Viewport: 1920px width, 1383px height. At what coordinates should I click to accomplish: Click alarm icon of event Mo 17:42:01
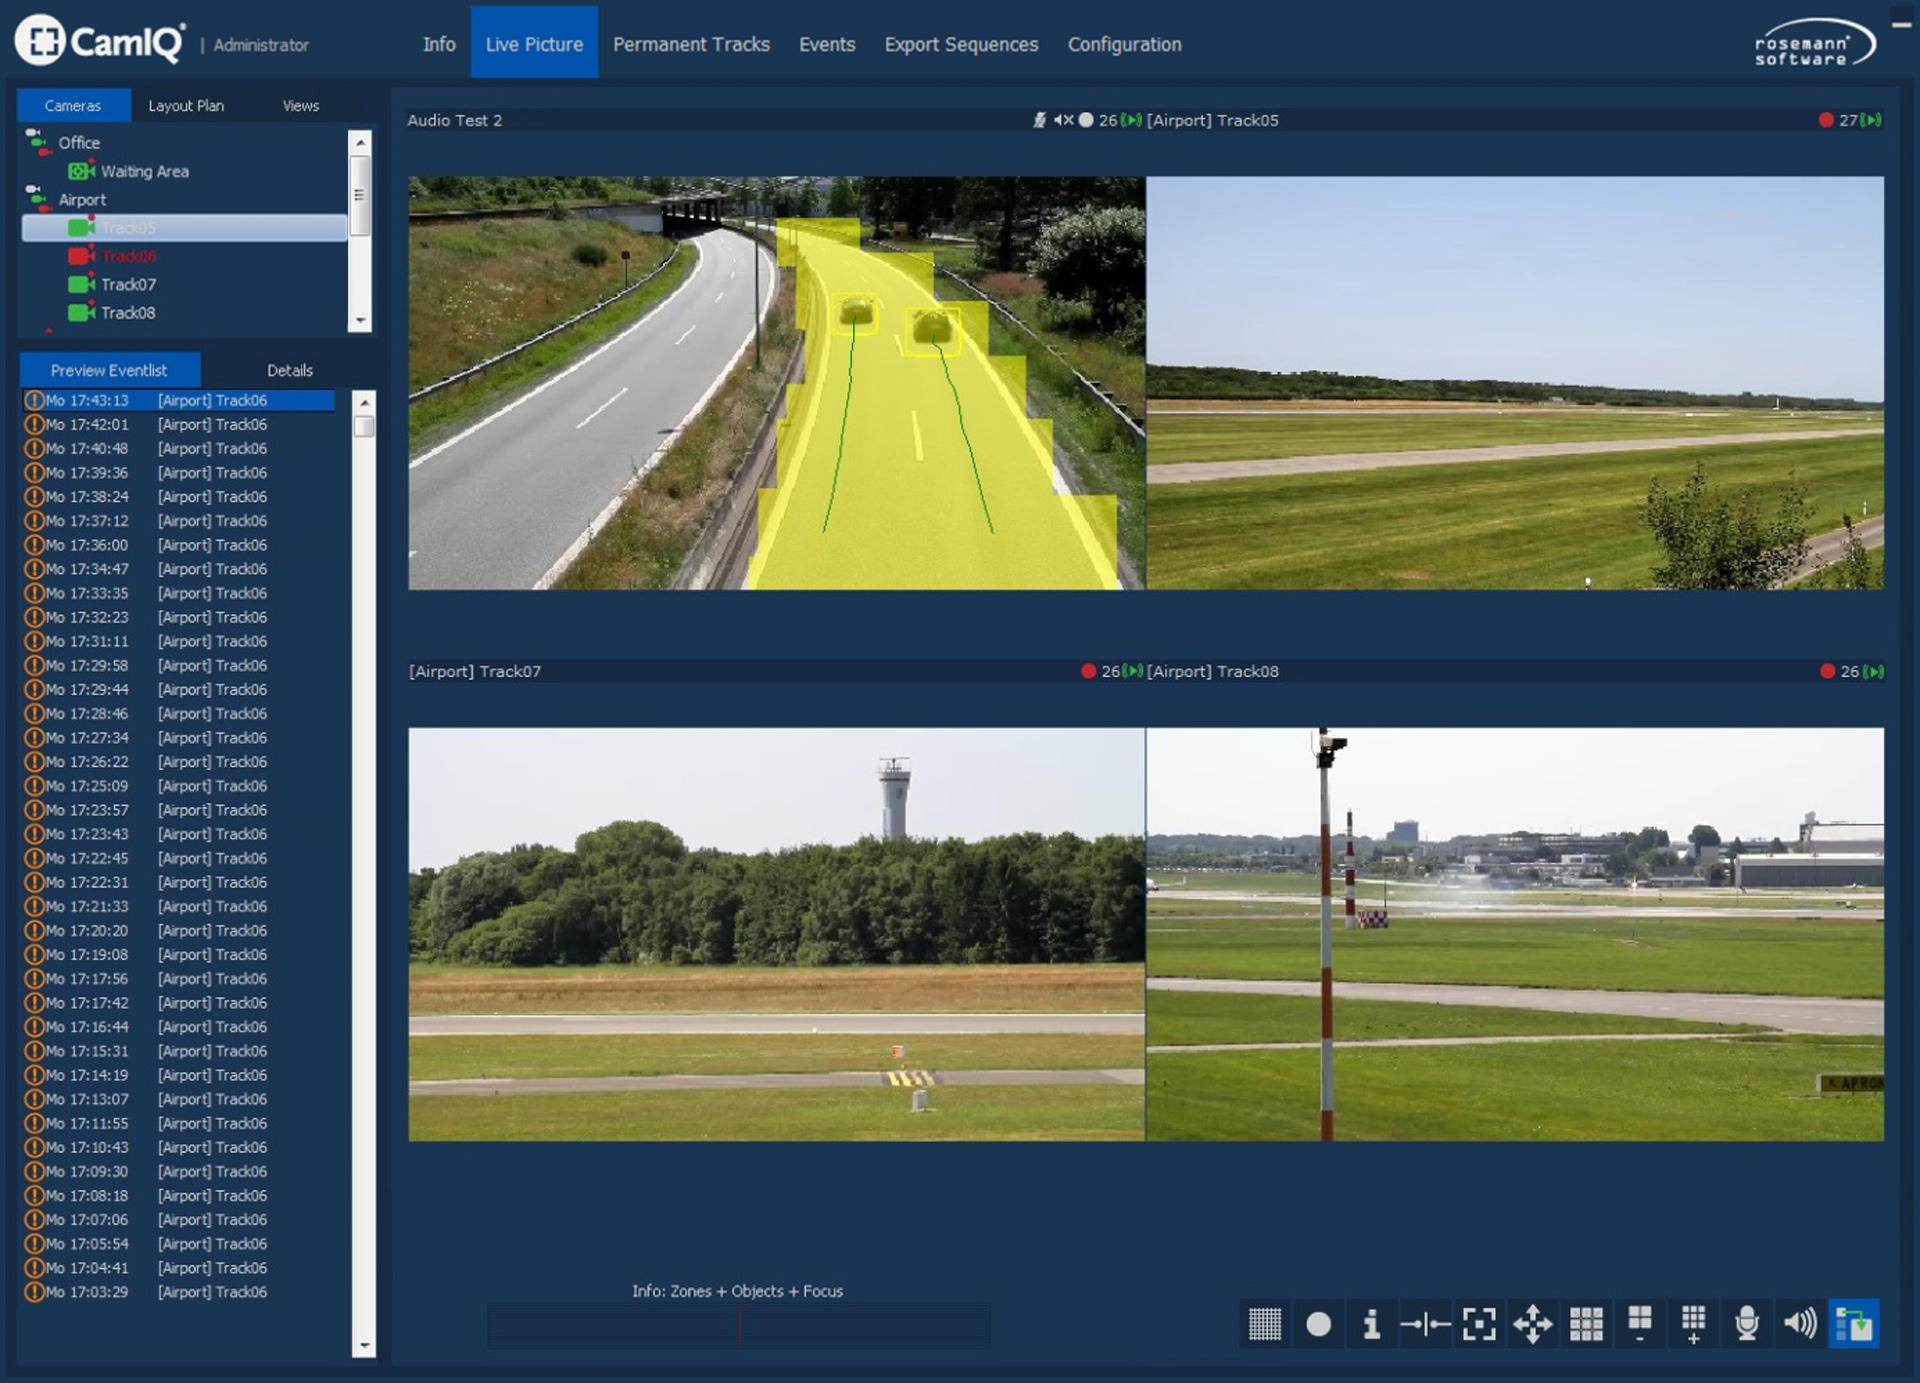(34, 424)
